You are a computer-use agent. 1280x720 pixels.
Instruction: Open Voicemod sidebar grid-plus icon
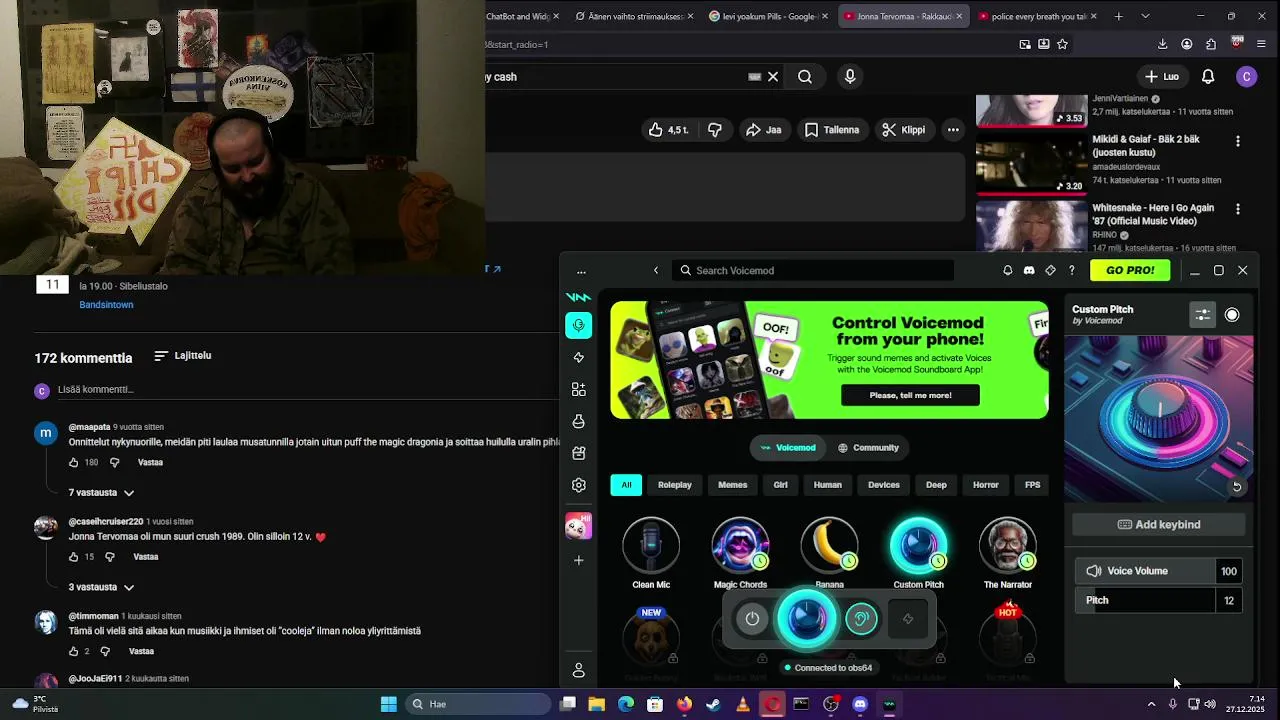click(578, 389)
